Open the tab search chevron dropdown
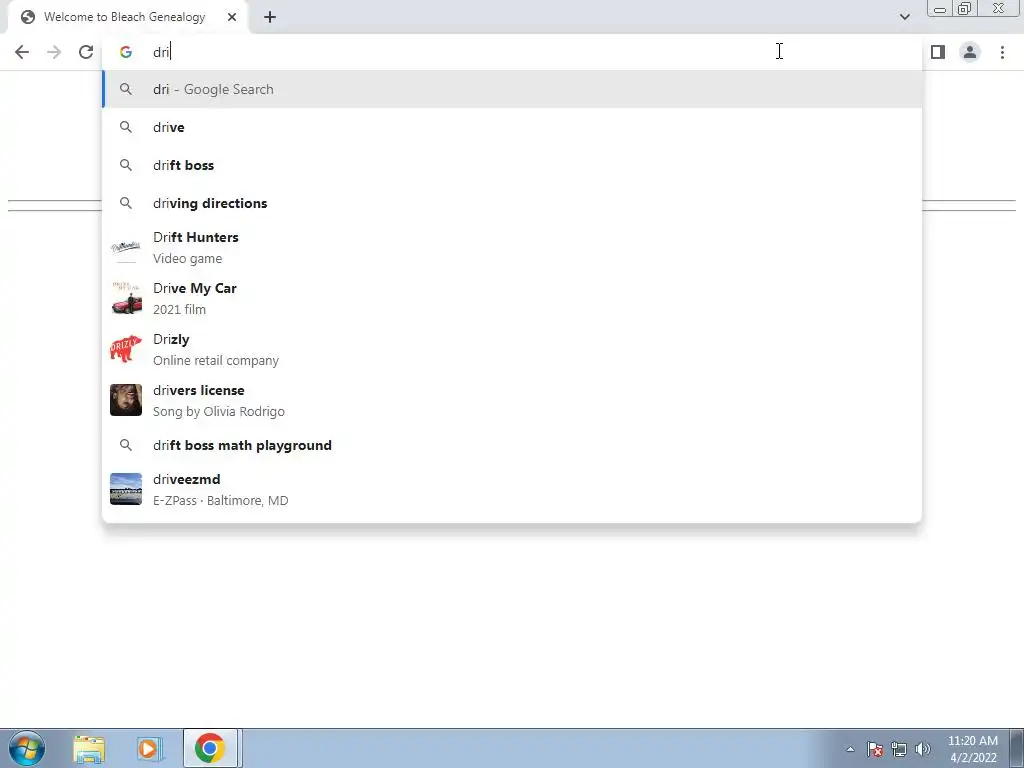This screenshot has height=768, width=1024. click(904, 17)
